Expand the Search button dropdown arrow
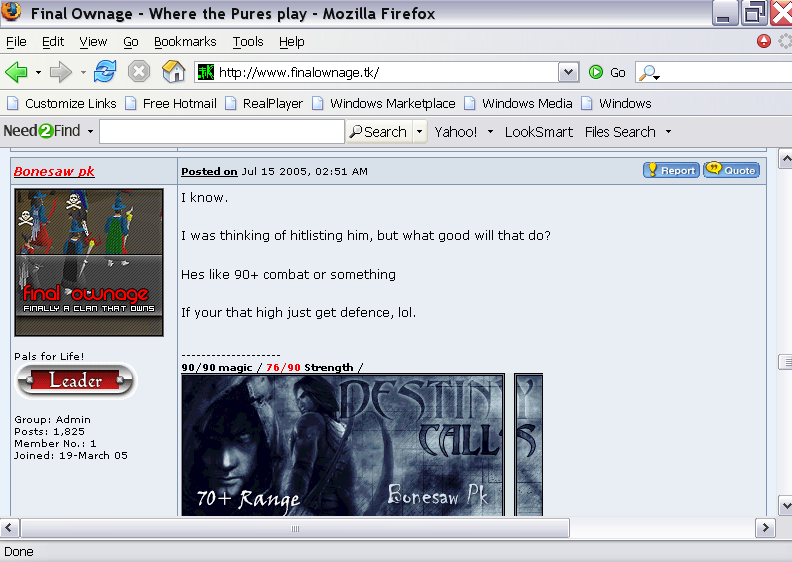 pos(419,132)
